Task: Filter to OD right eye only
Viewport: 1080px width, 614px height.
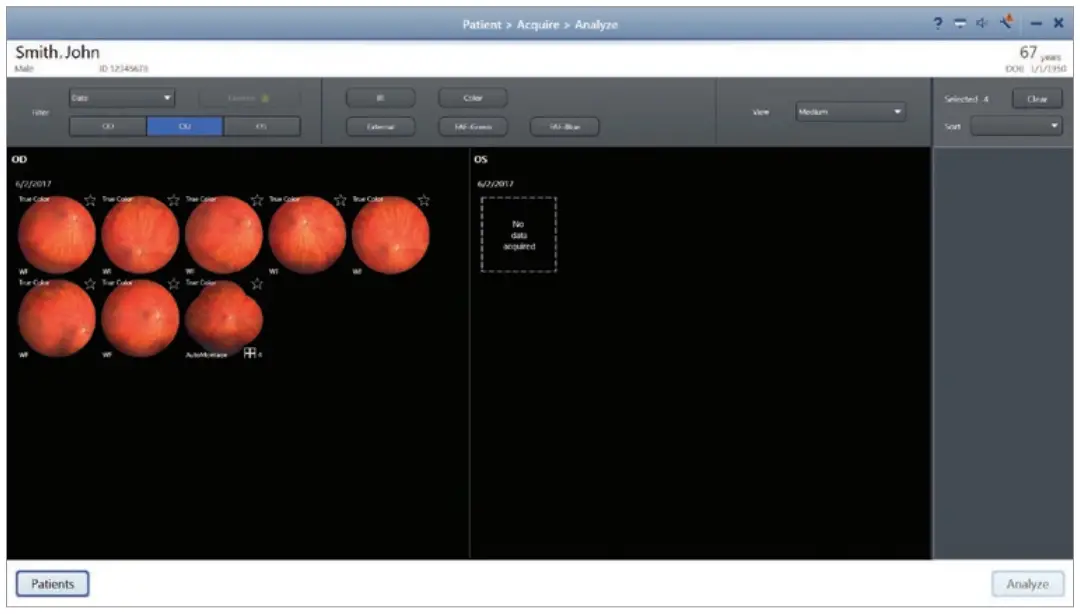Action: (x=108, y=126)
